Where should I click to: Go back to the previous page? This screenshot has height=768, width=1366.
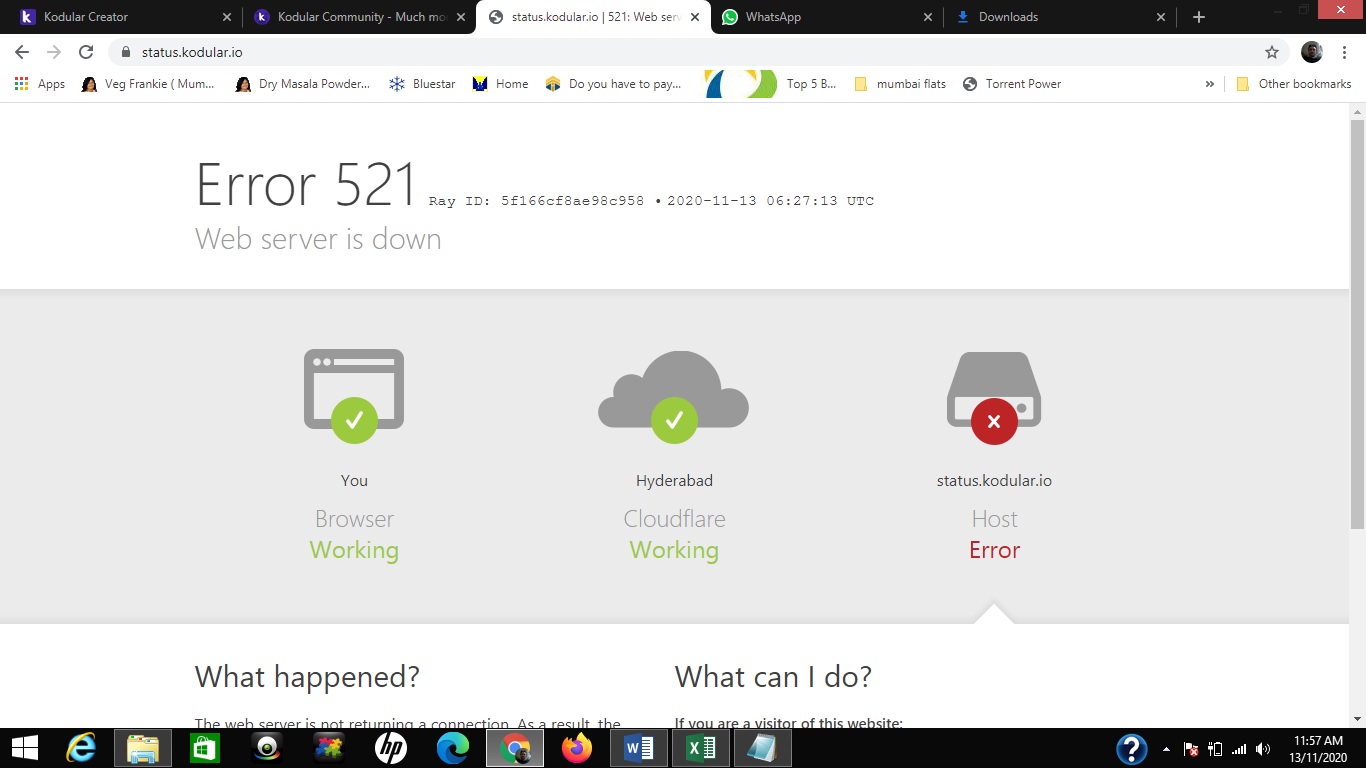pyautogui.click(x=22, y=52)
